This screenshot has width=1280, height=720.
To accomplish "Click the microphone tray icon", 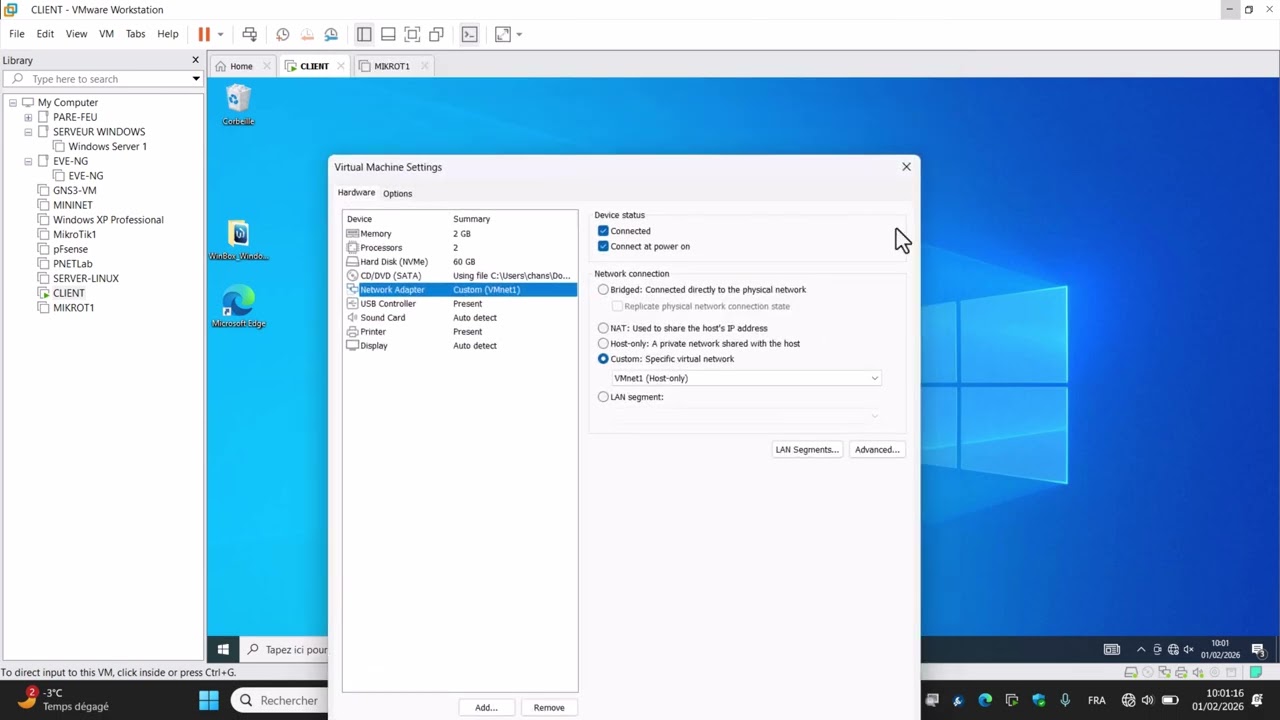I will (1065, 700).
